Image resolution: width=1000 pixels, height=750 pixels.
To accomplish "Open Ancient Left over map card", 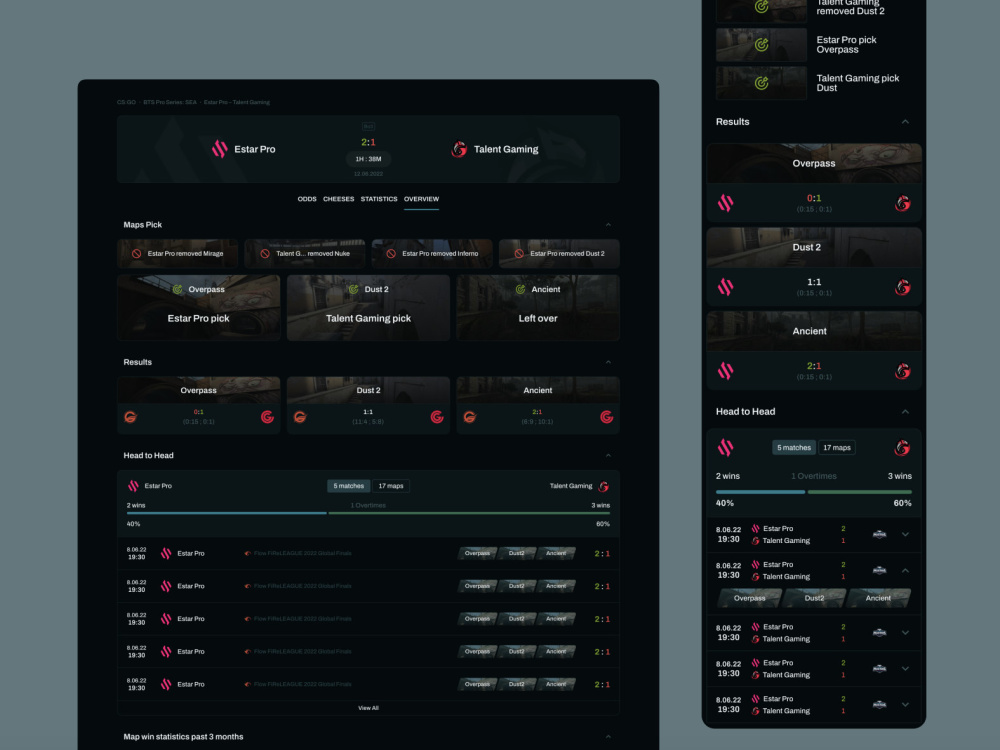I will 538,307.
